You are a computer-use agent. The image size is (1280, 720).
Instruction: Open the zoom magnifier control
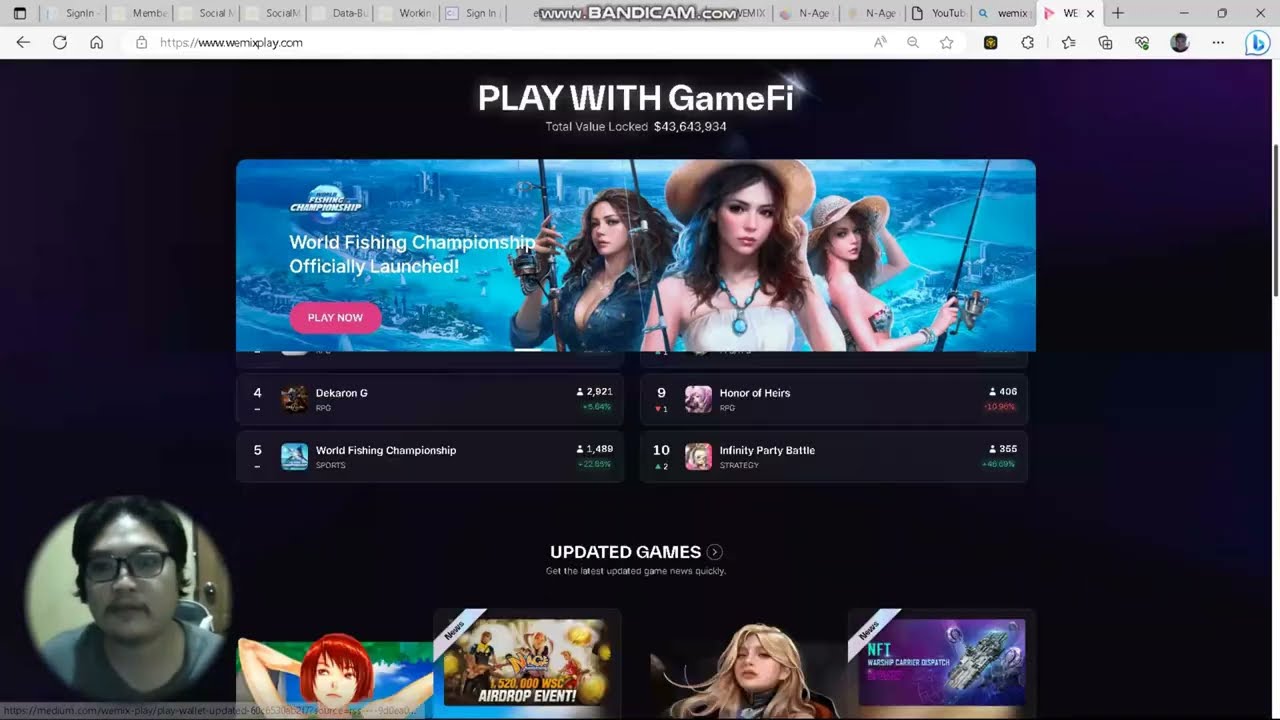coord(913,43)
